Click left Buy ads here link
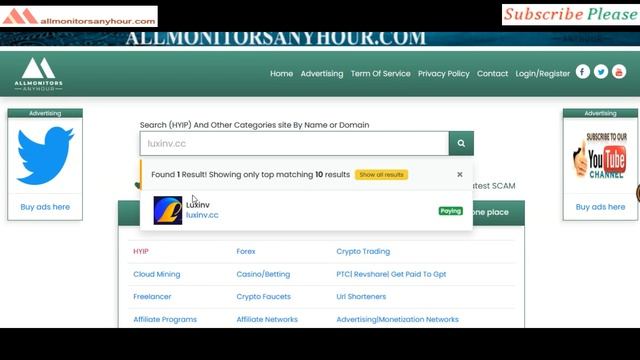The height and width of the screenshot is (360, 640). pyautogui.click(x=45, y=207)
